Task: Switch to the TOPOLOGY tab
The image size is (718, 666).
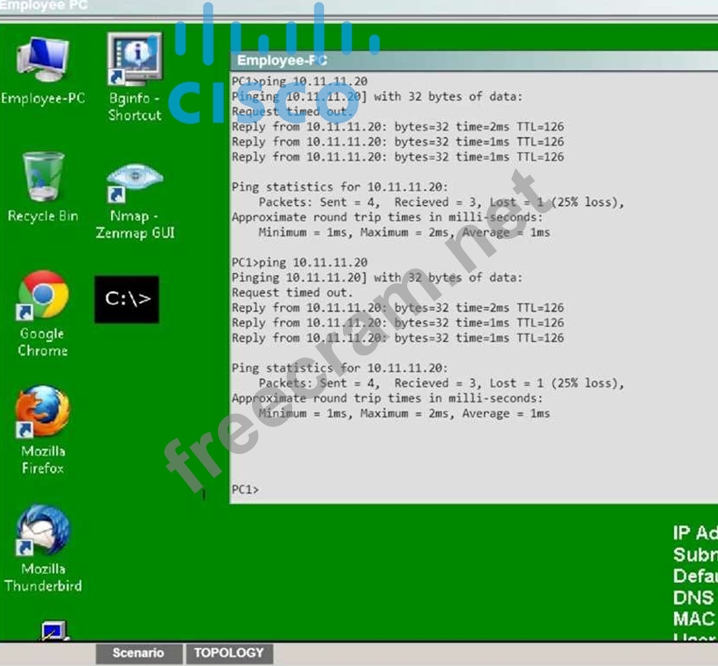Action: pos(229,653)
